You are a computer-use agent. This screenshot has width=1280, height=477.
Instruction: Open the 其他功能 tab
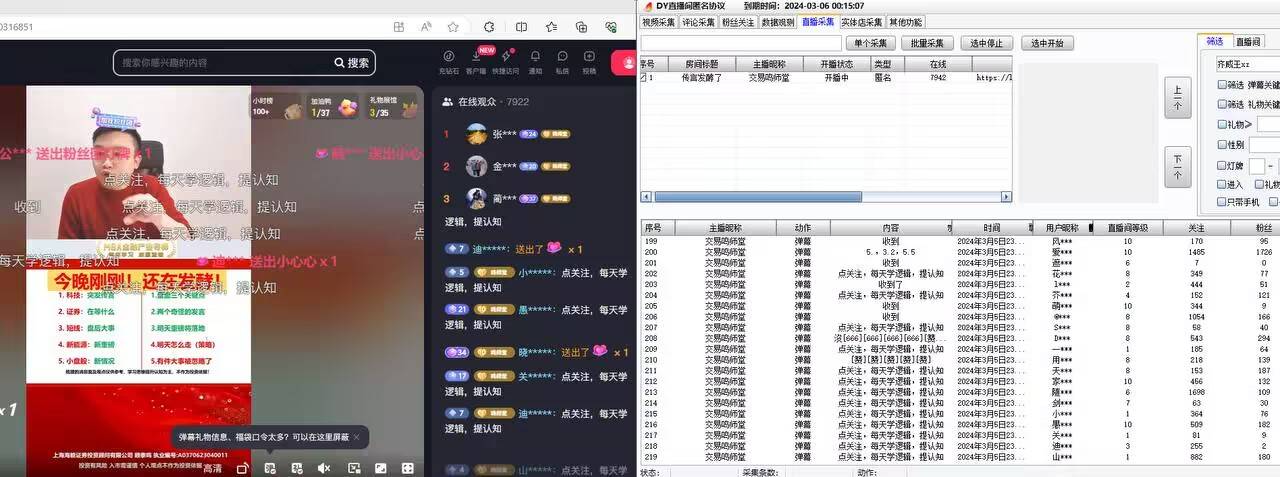905,22
